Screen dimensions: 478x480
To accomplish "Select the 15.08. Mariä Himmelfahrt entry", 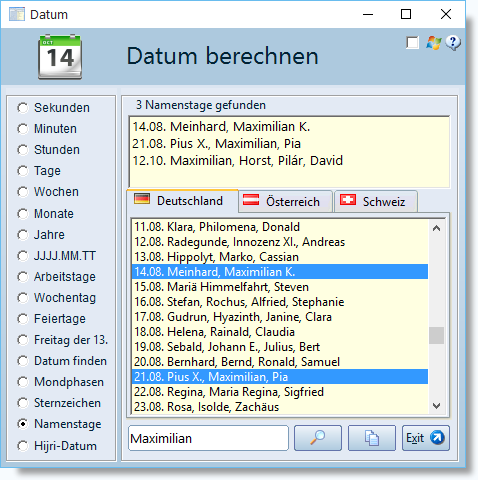I will pyautogui.click(x=280, y=287).
